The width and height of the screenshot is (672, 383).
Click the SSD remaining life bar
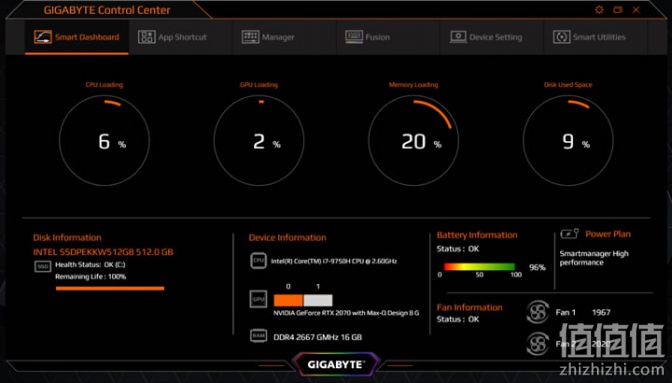(x=110, y=288)
